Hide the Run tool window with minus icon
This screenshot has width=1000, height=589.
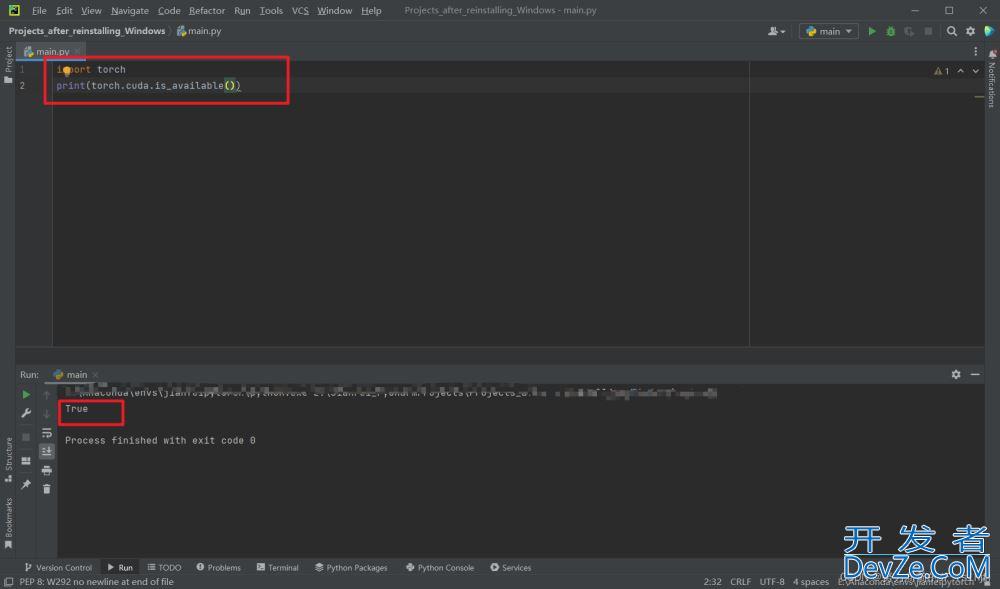pos(975,374)
